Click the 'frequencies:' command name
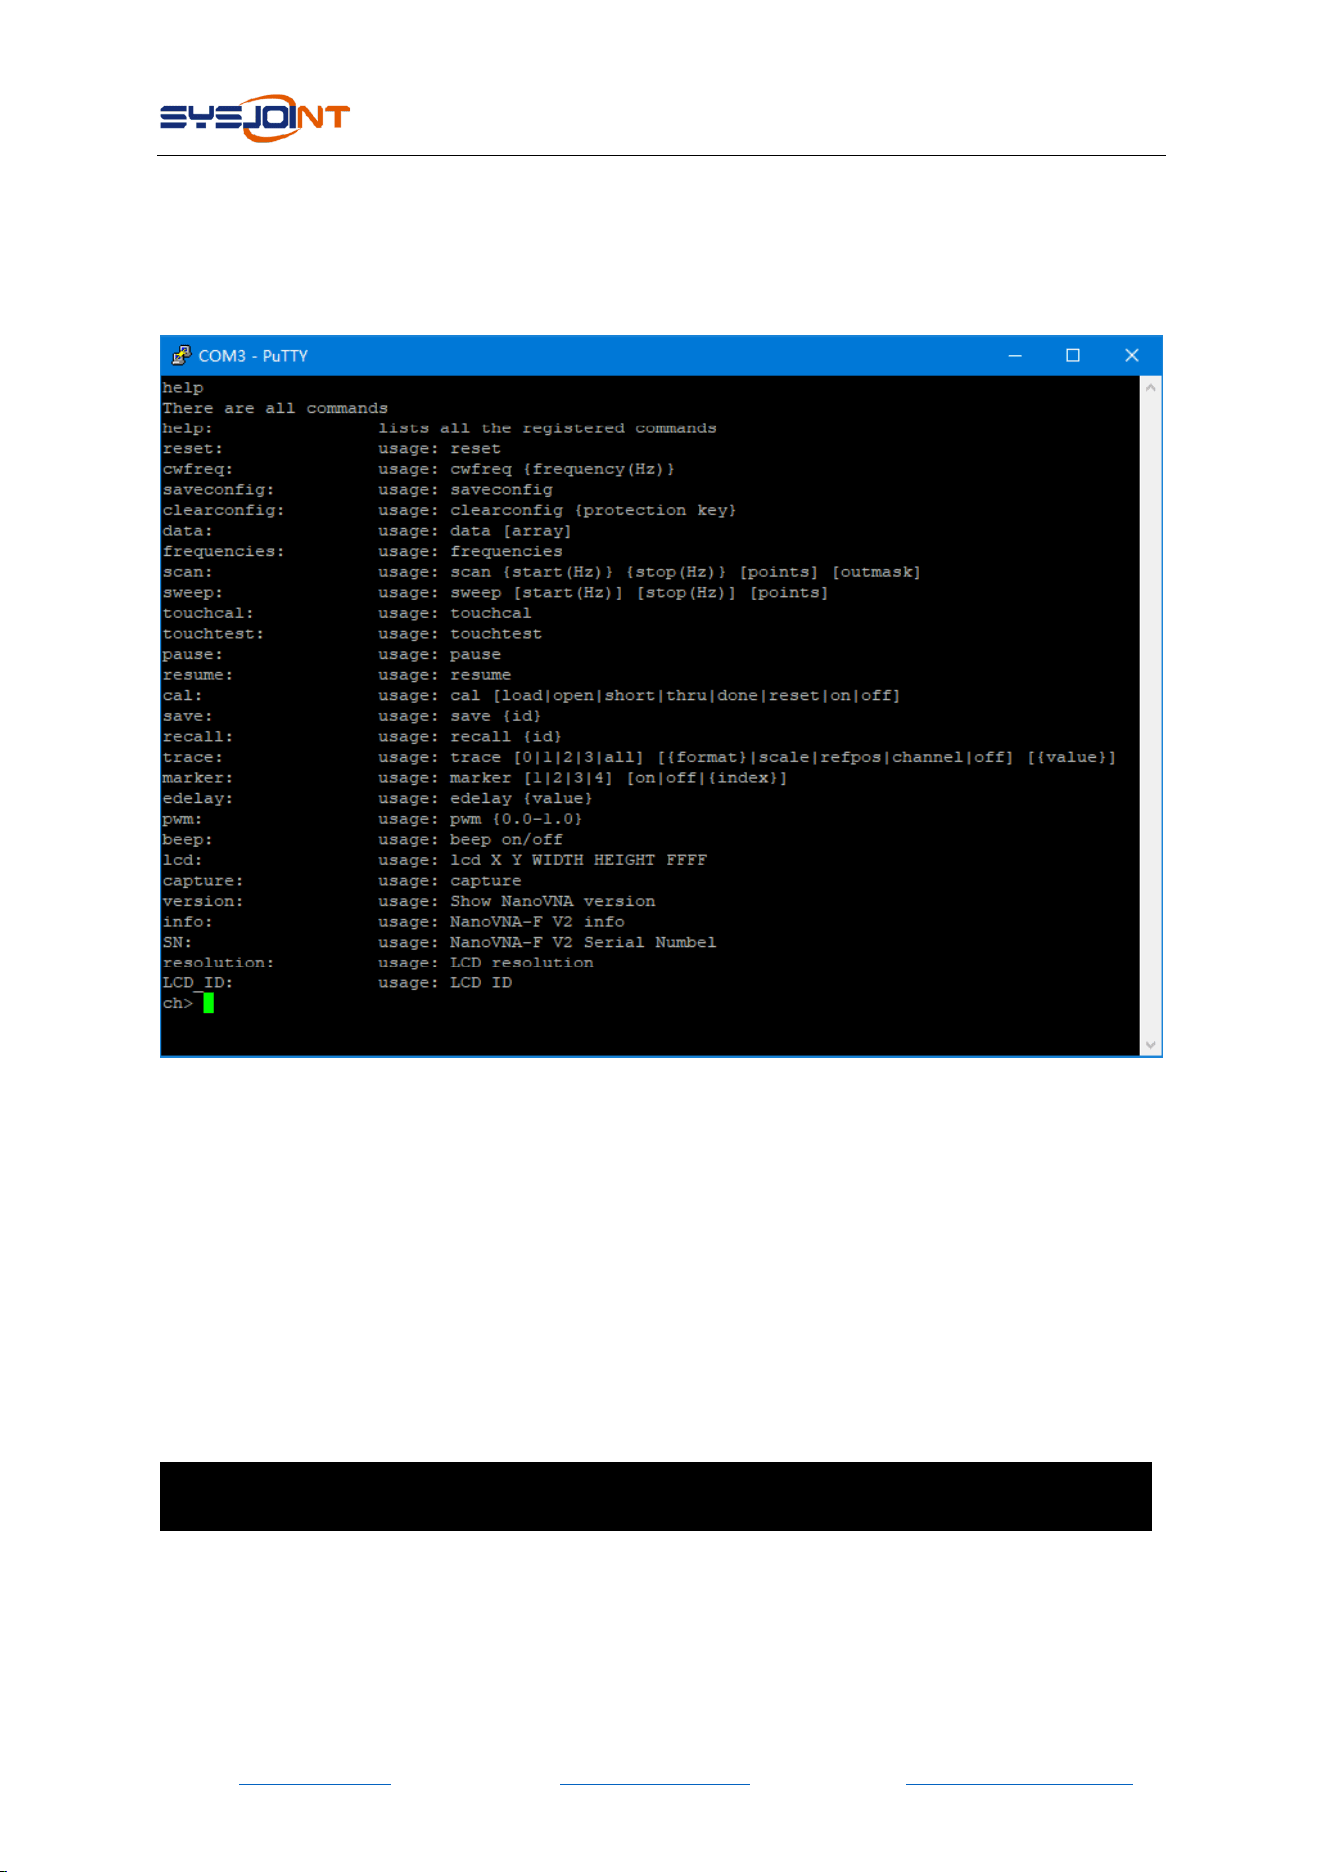 pos(223,551)
